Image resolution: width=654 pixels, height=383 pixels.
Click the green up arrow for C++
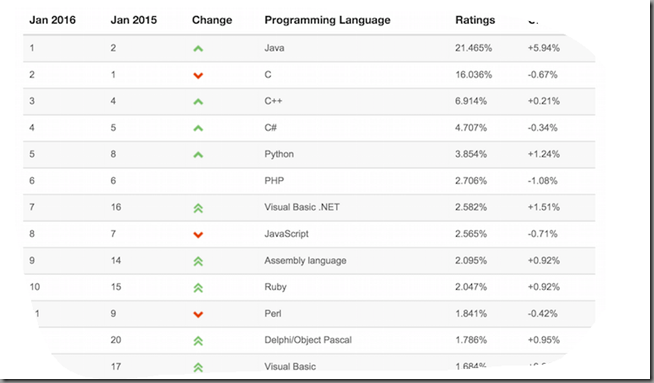pos(198,102)
